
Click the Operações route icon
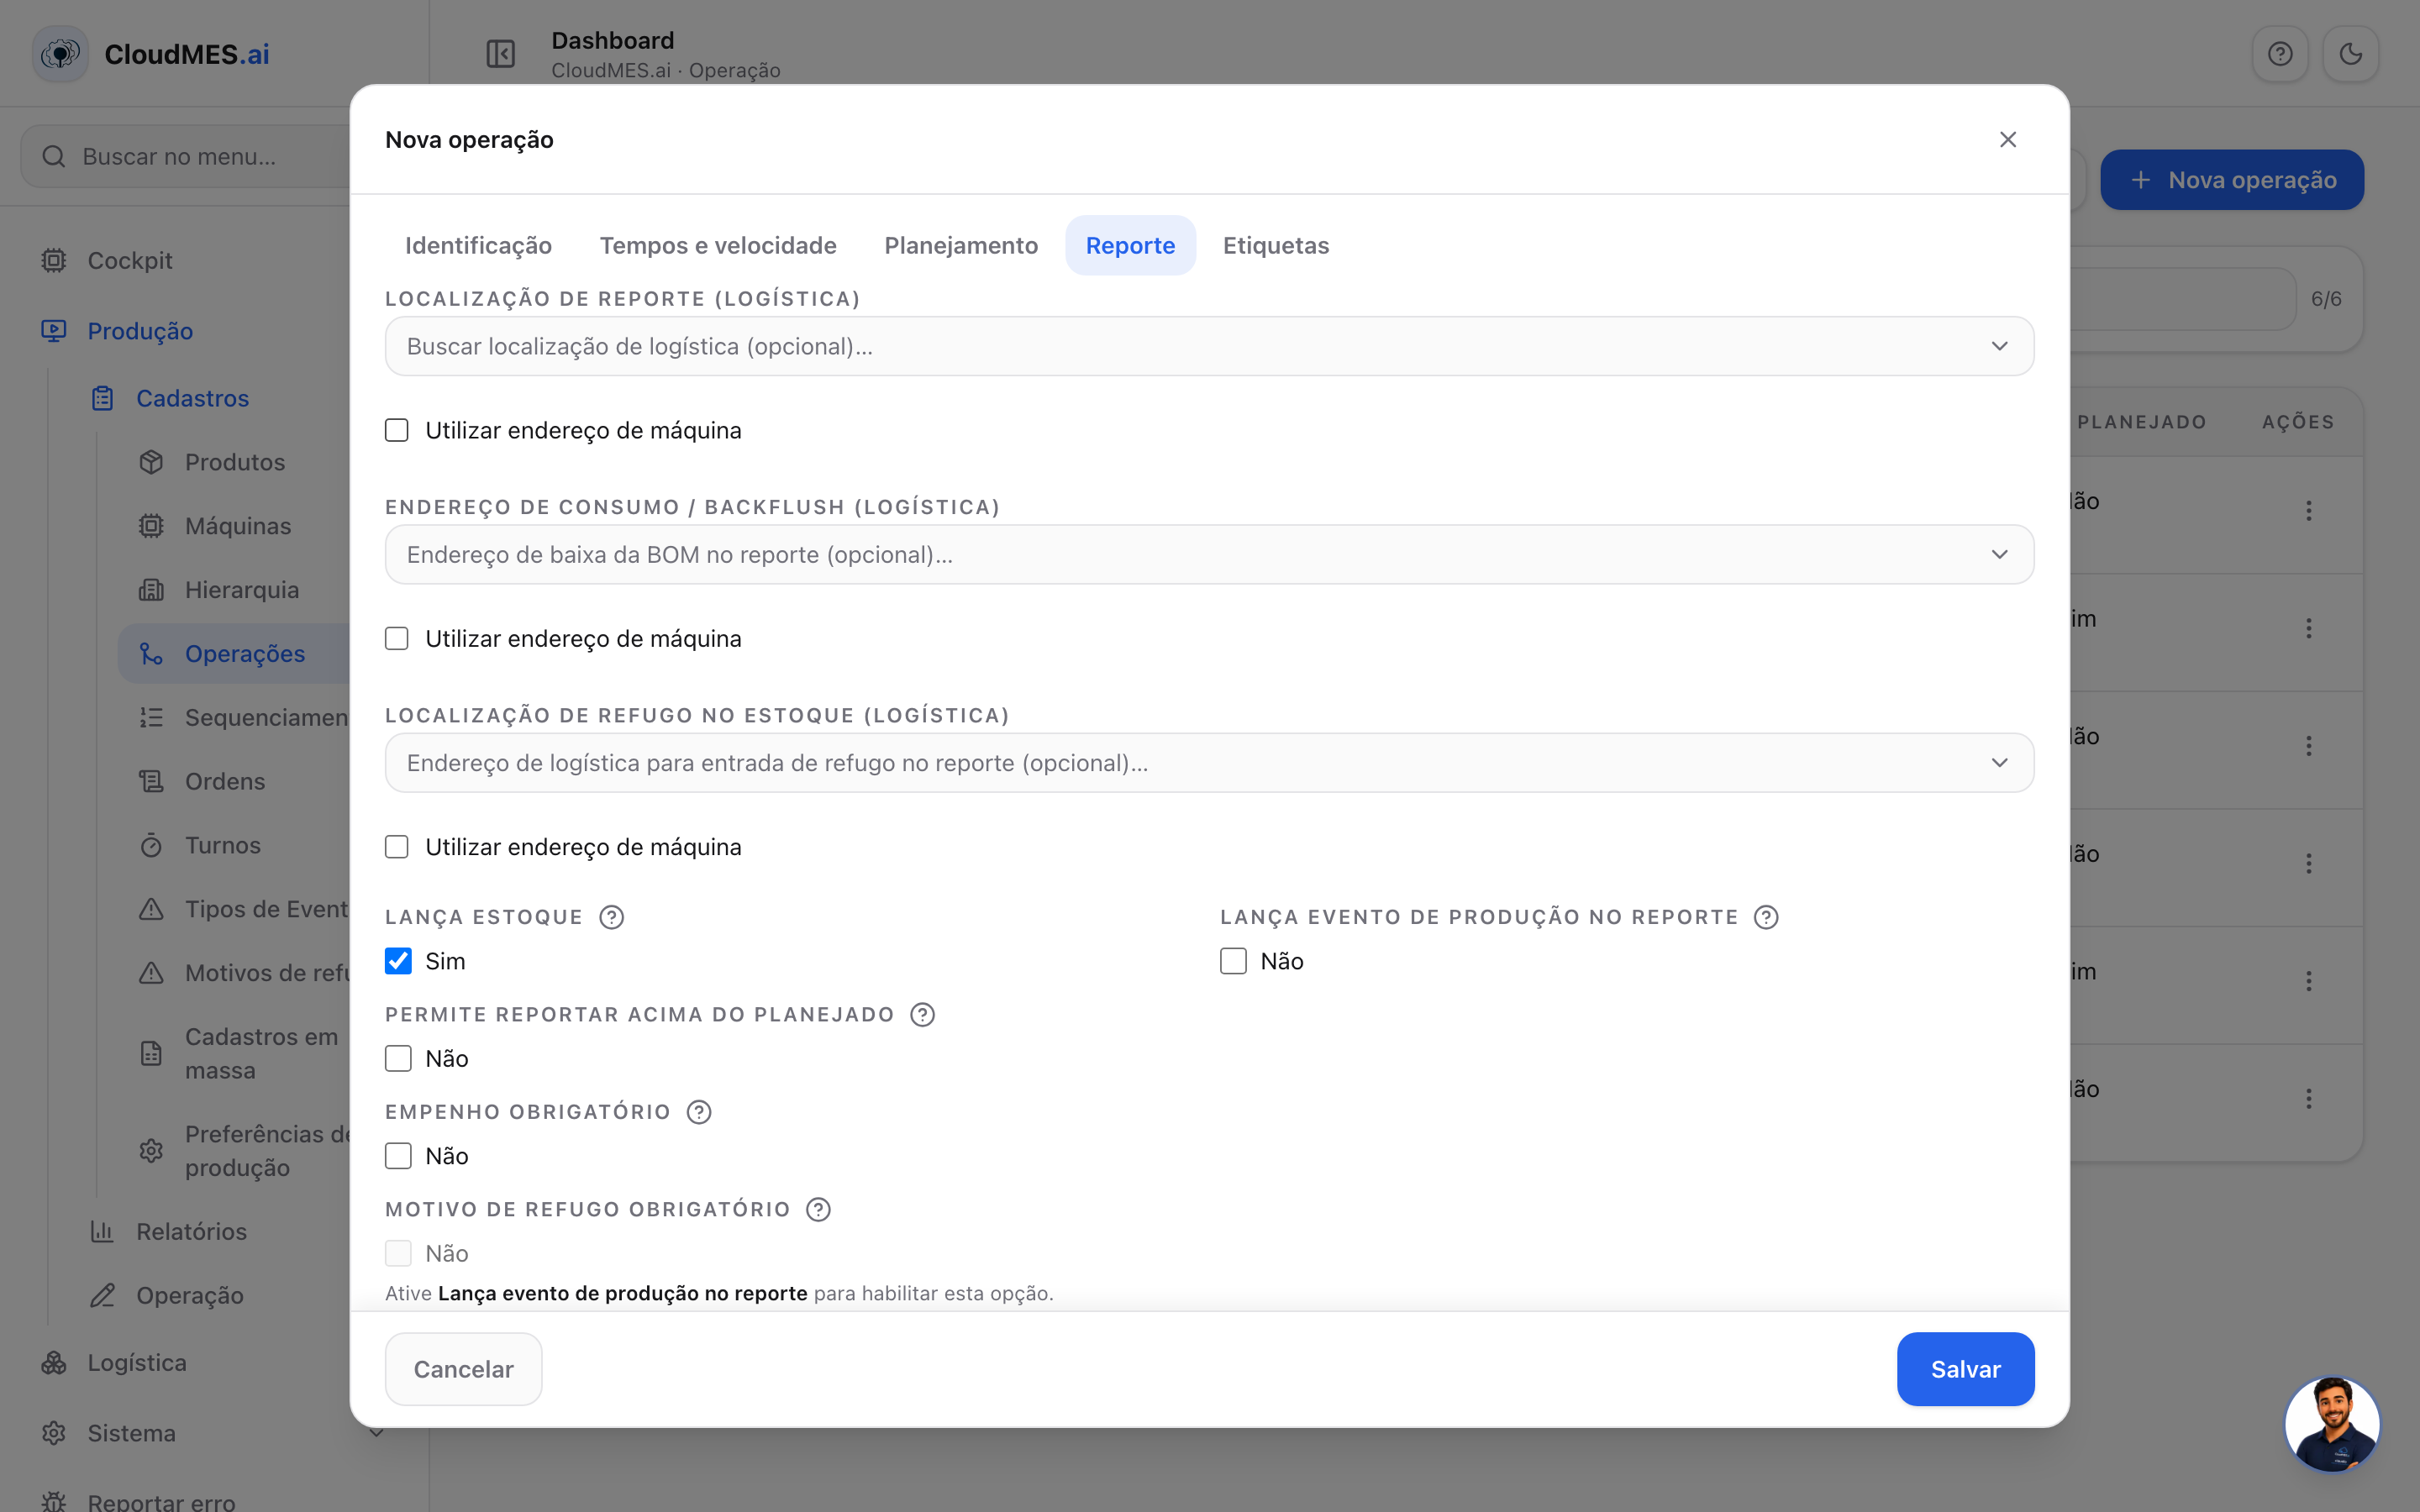click(x=151, y=654)
